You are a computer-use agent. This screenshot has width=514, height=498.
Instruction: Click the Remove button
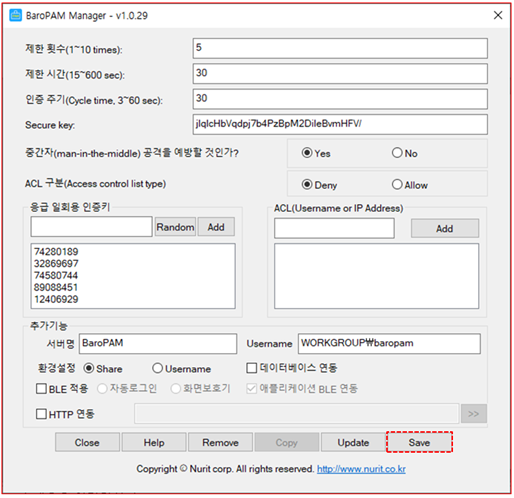[x=220, y=442]
